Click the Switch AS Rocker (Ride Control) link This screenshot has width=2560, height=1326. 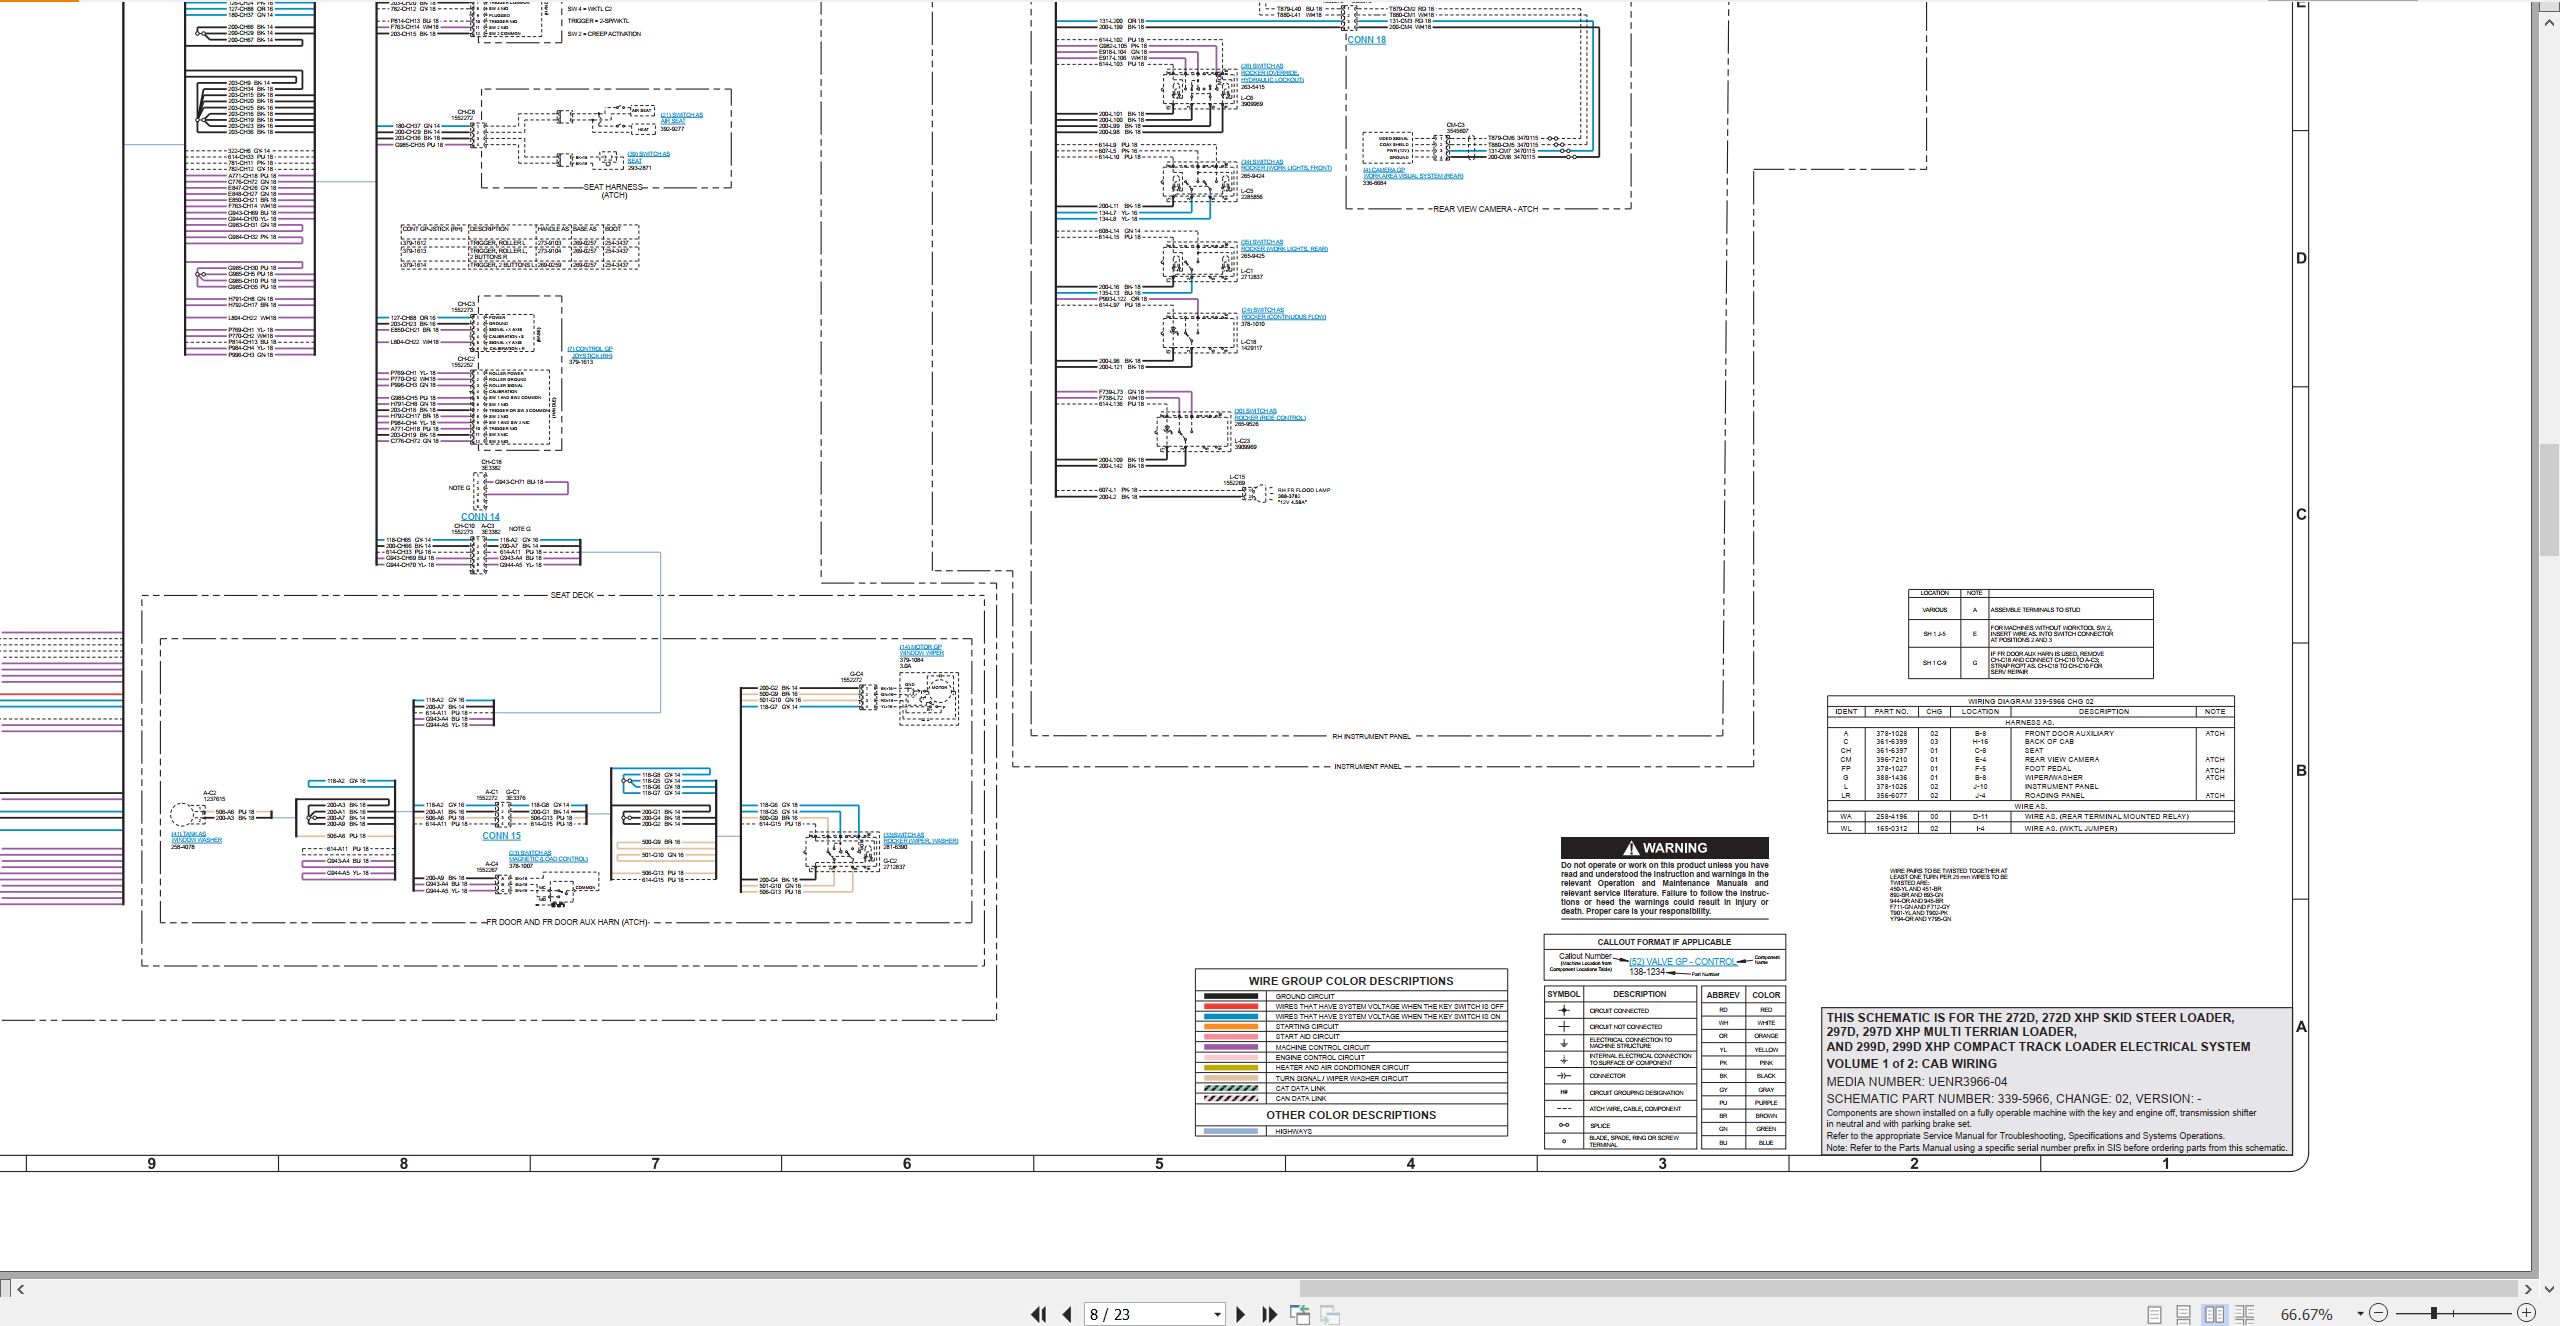pyautogui.click(x=1269, y=414)
